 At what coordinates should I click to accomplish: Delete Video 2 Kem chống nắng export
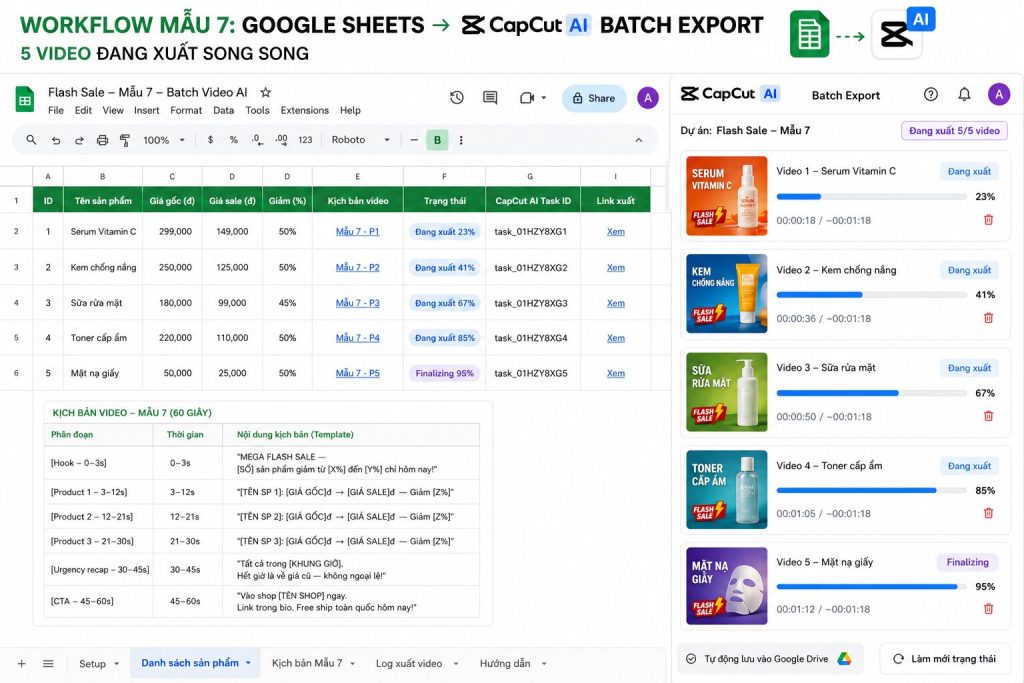tap(988, 318)
